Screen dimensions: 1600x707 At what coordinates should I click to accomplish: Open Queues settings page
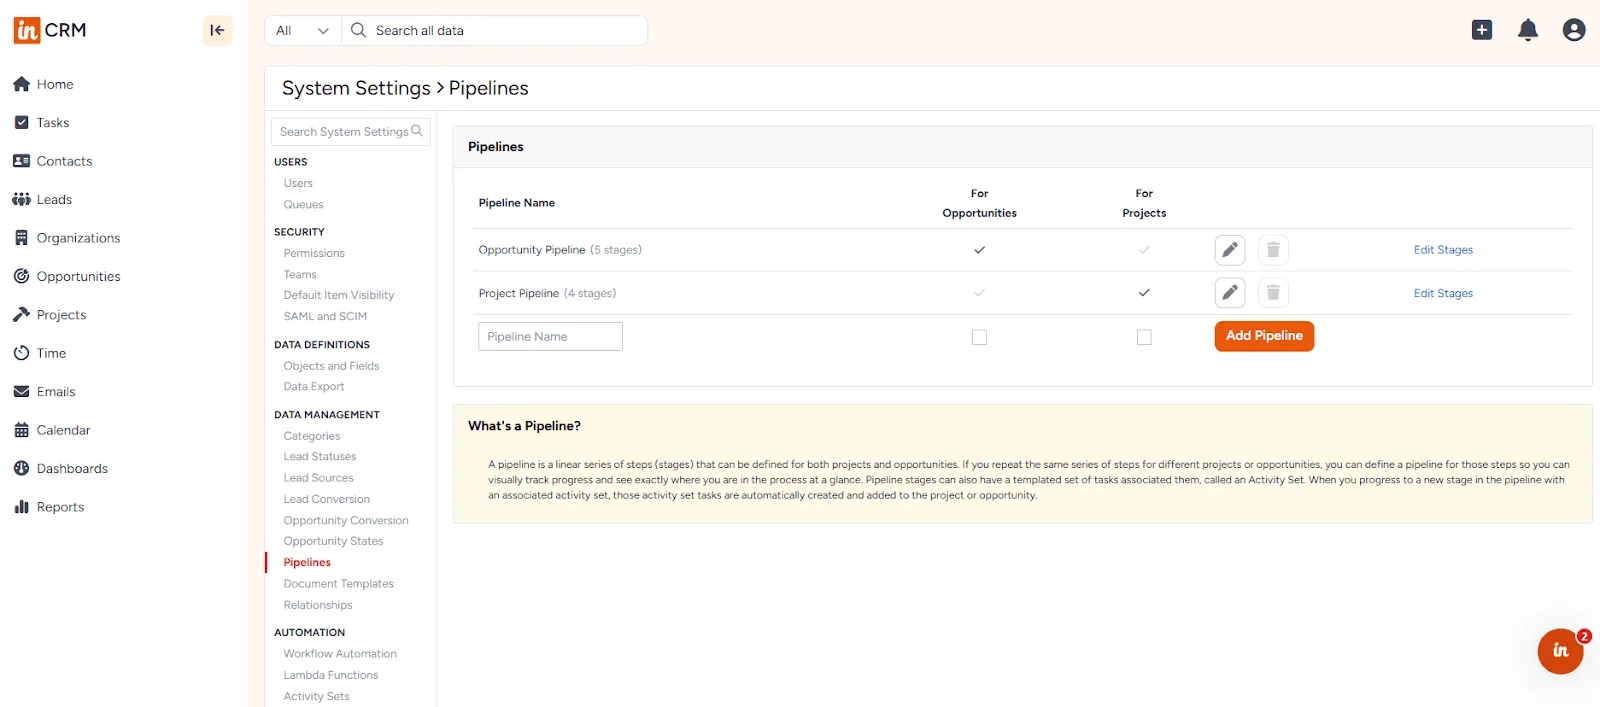(303, 204)
